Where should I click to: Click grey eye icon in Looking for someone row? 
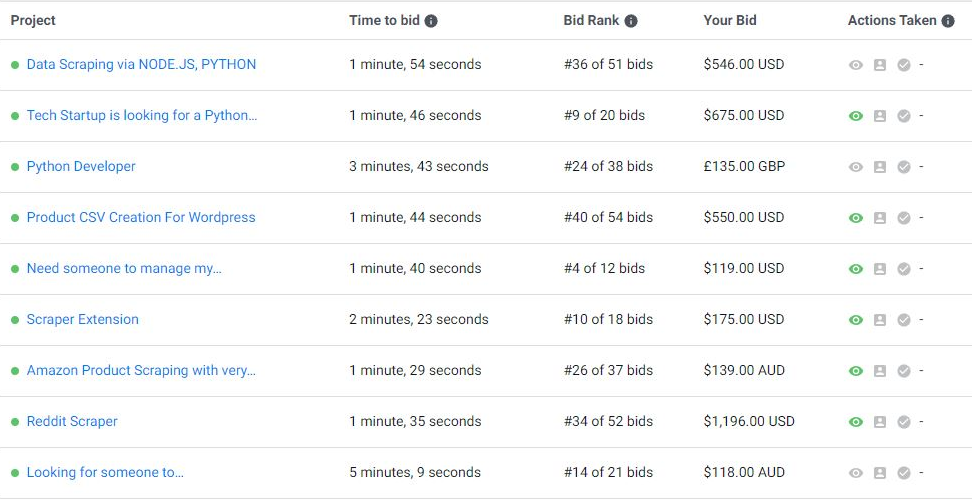tap(855, 473)
